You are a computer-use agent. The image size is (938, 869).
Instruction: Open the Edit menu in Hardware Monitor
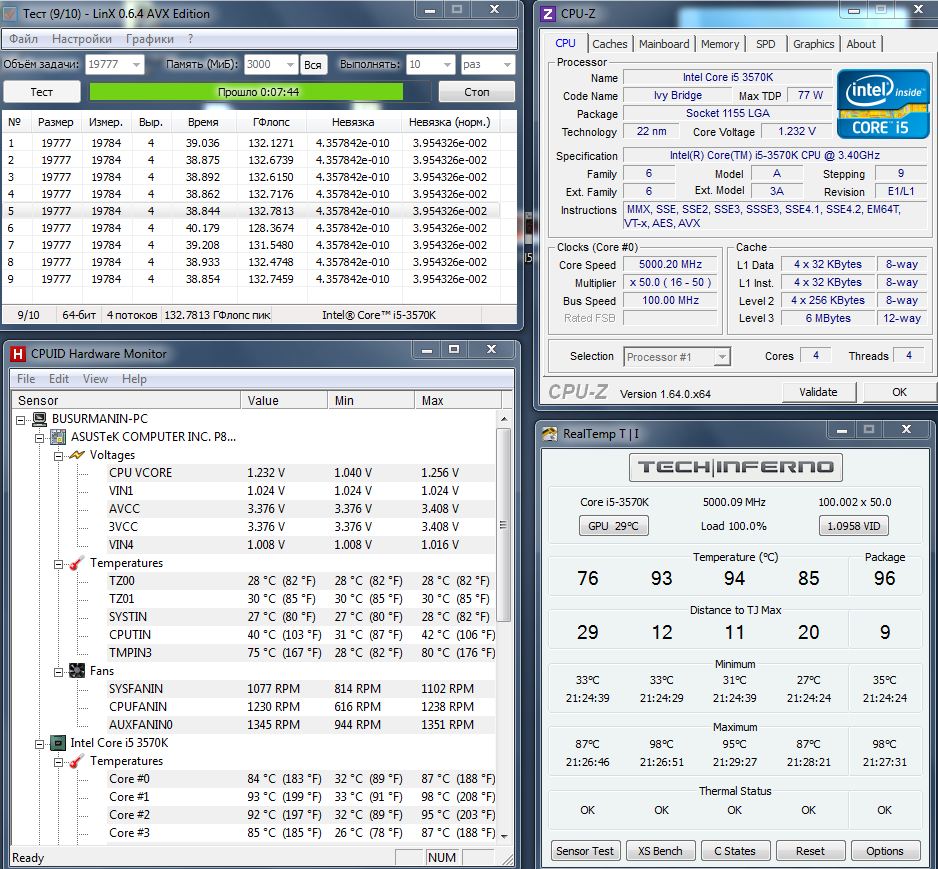click(x=59, y=379)
